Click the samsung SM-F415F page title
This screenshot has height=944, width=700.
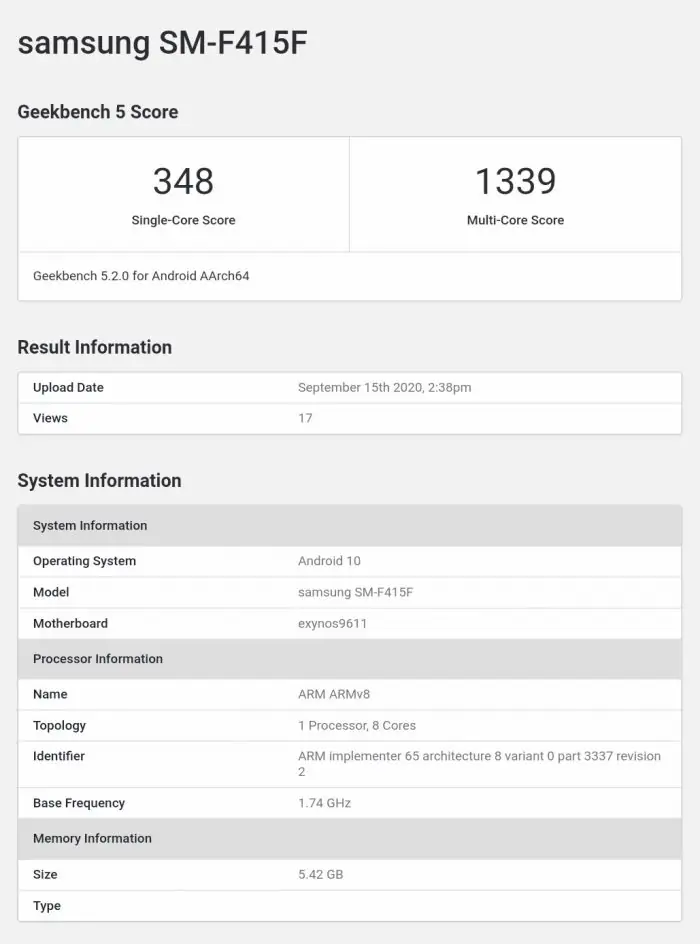[163, 43]
